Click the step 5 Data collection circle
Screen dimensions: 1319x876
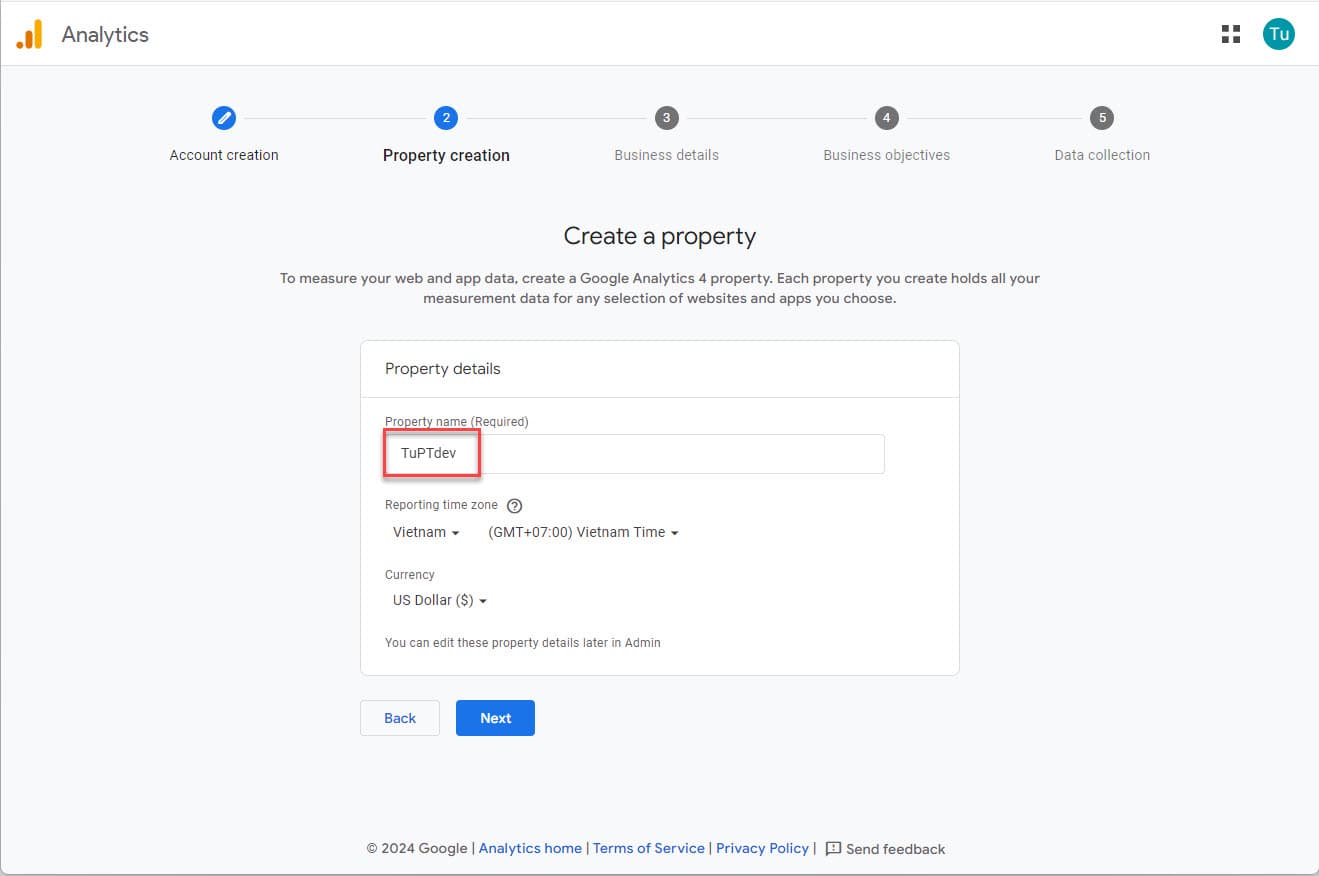click(x=1102, y=118)
